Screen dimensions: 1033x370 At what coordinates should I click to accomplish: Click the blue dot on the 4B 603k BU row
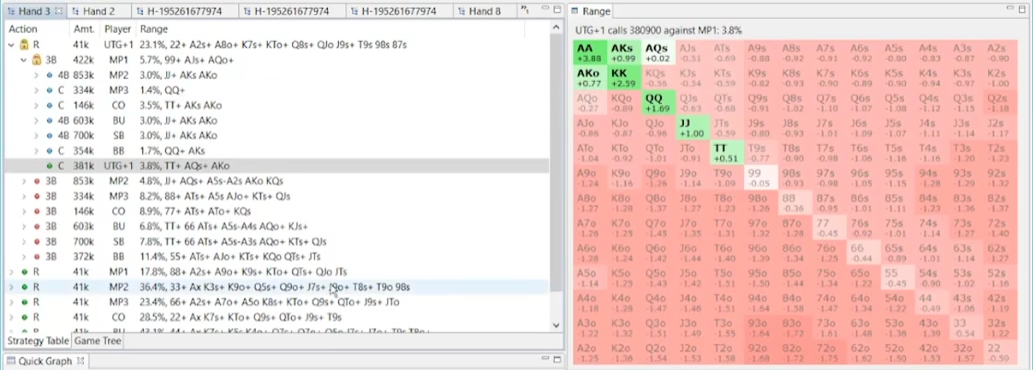(x=49, y=120)
